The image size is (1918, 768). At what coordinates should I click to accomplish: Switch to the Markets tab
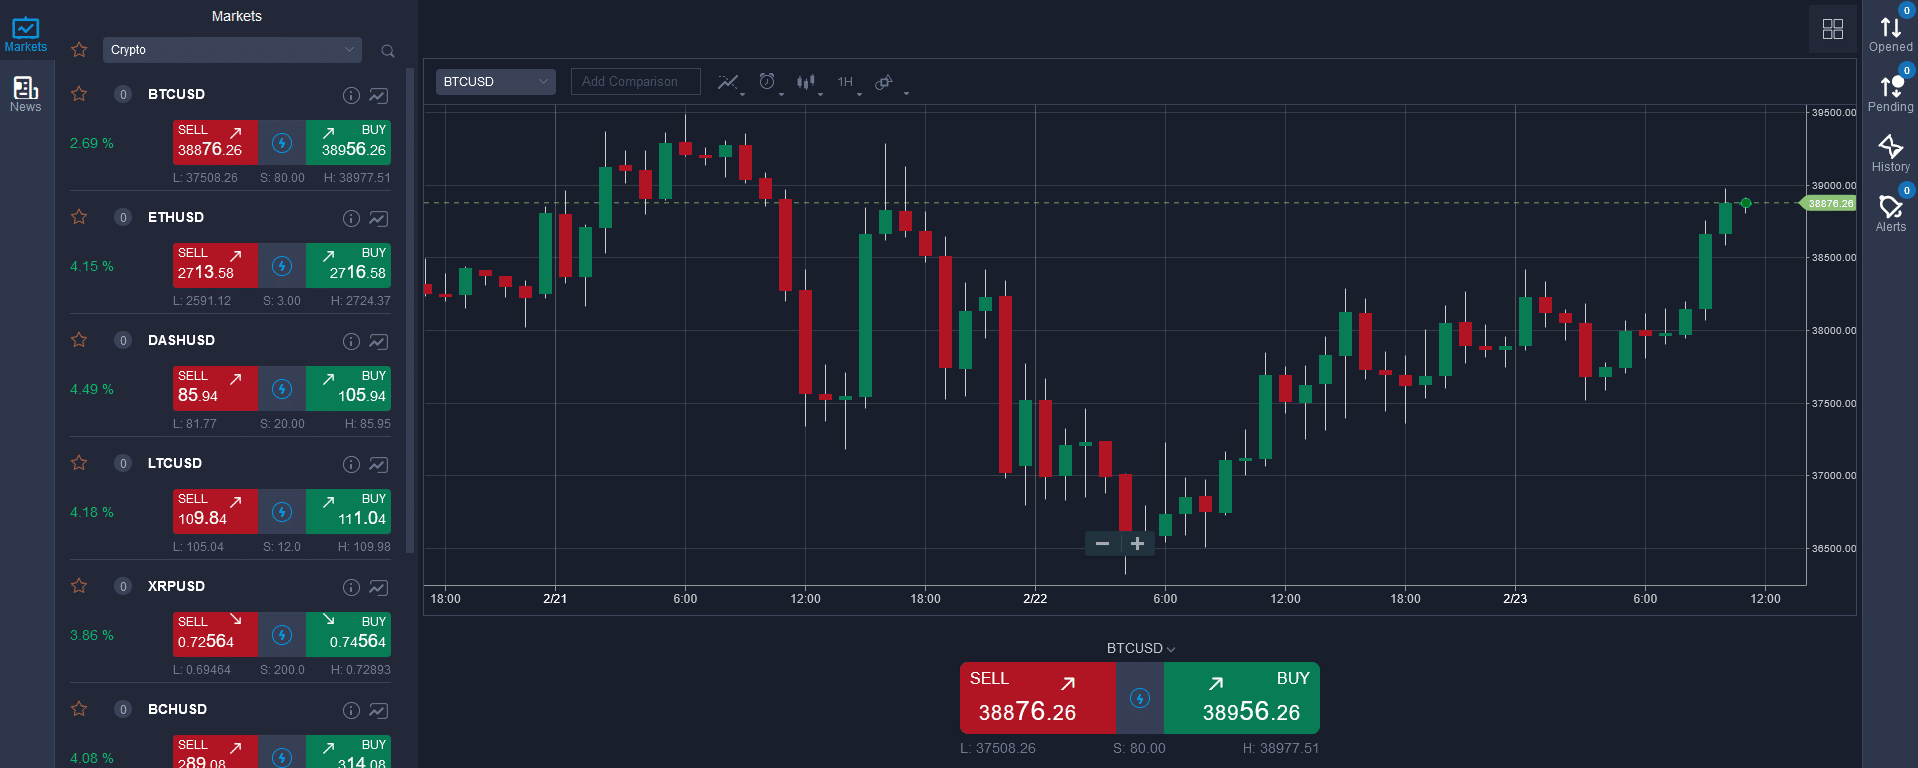pyautogui.click(x=26, y=34)
